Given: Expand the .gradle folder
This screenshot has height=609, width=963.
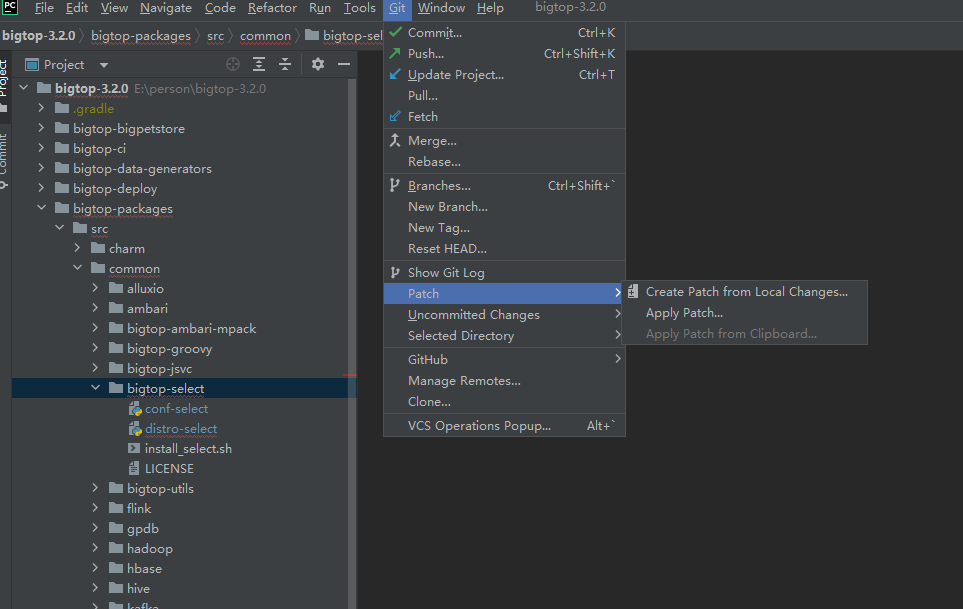Looking at the screenshot, I should click(x=41, y=108).
